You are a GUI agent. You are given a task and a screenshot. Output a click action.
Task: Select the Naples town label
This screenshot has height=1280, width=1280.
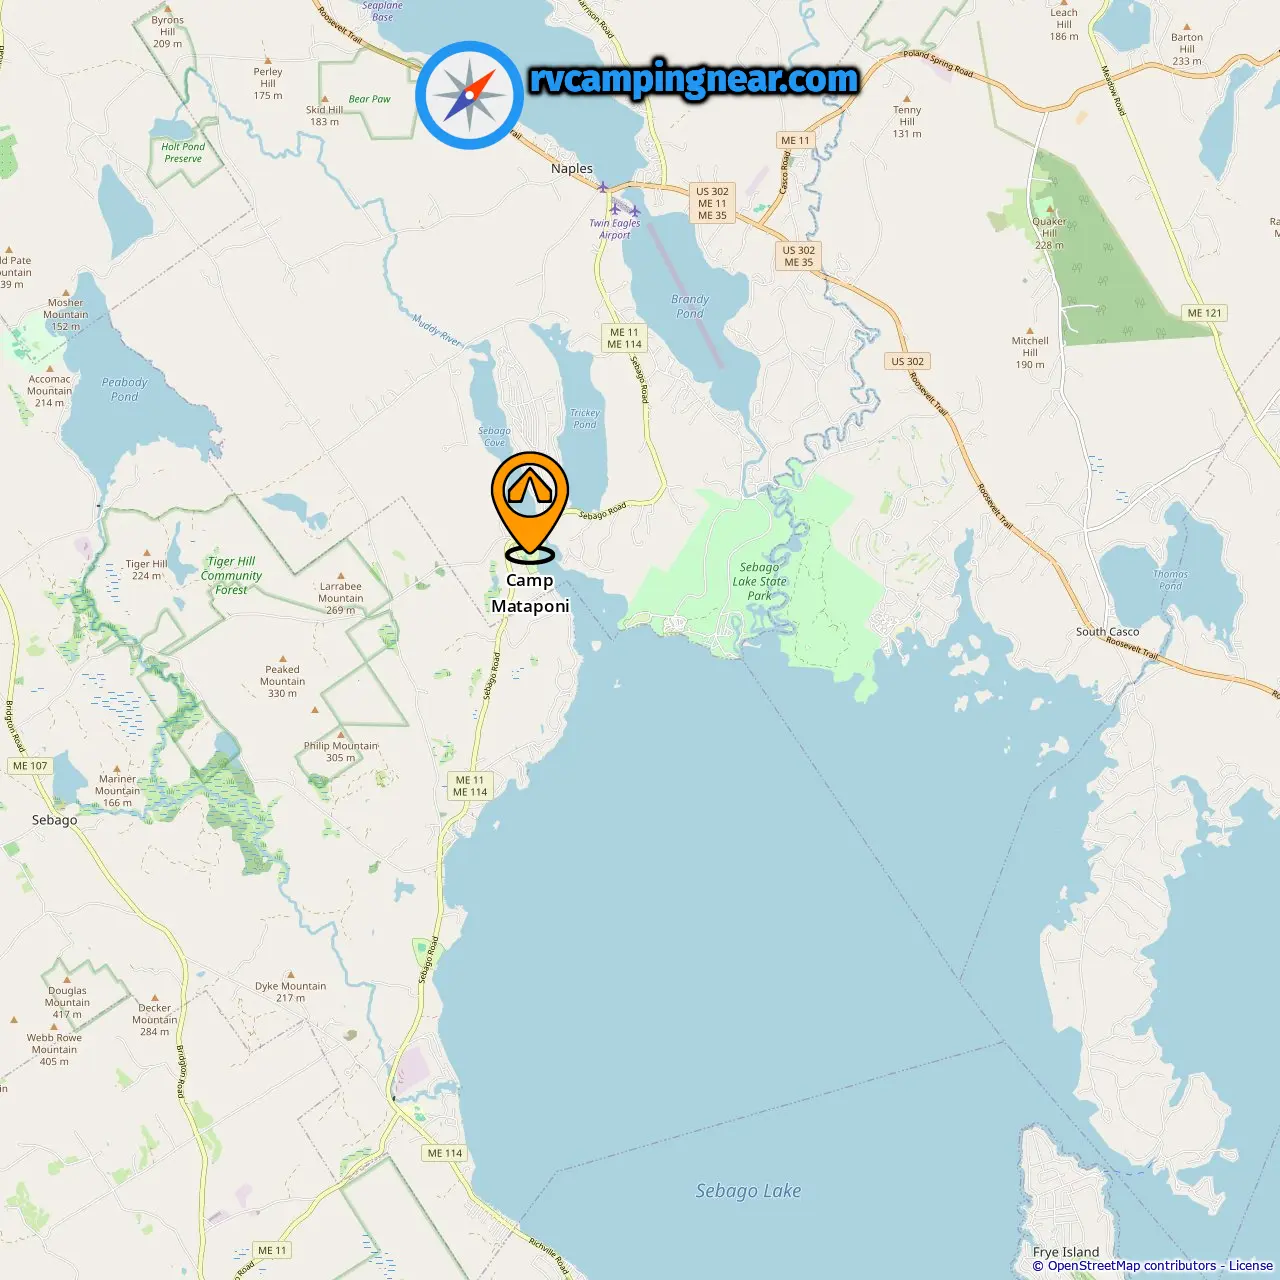(572, 169)
